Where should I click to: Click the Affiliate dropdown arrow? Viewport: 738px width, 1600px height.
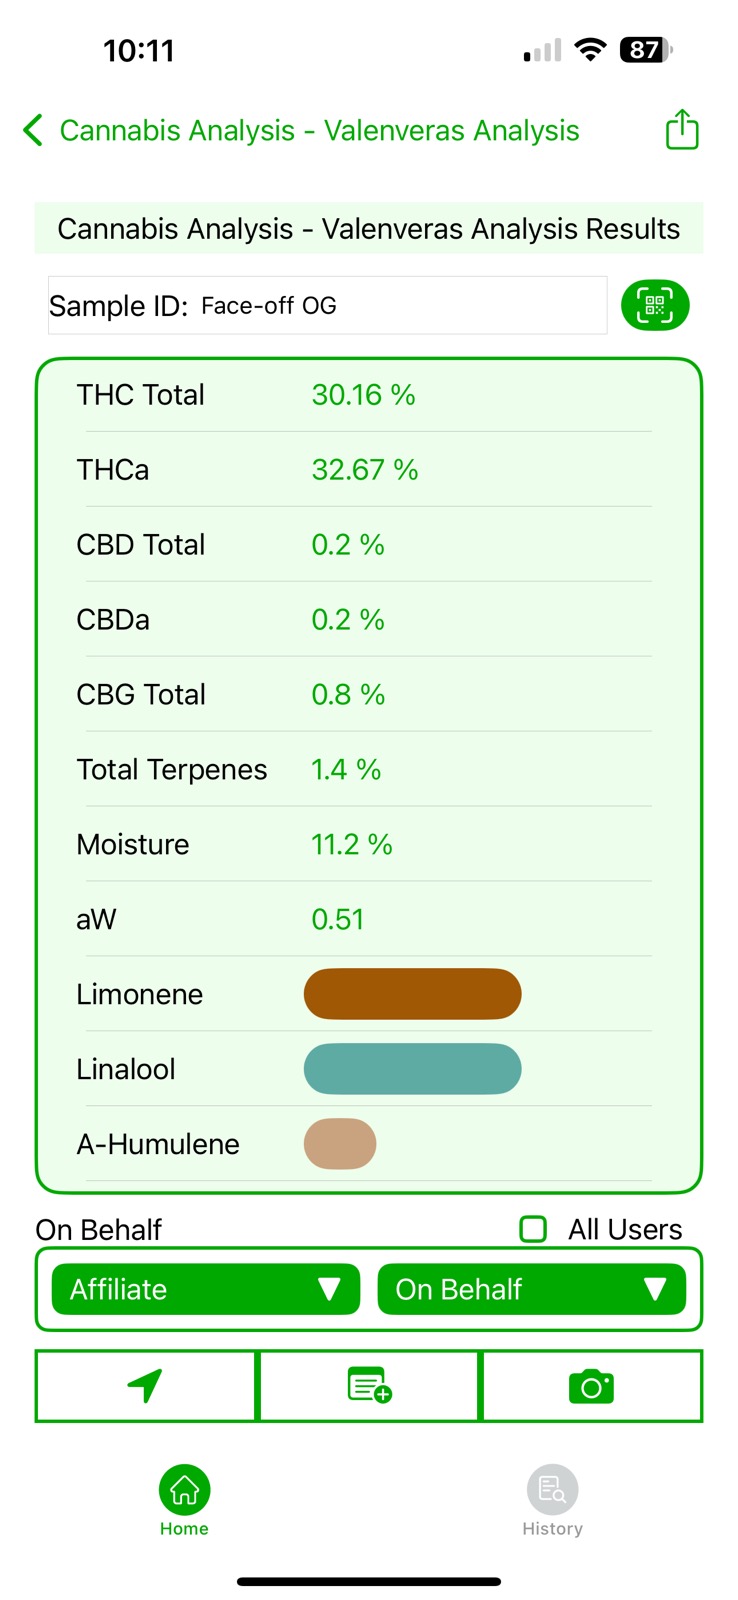[329, 1289]
